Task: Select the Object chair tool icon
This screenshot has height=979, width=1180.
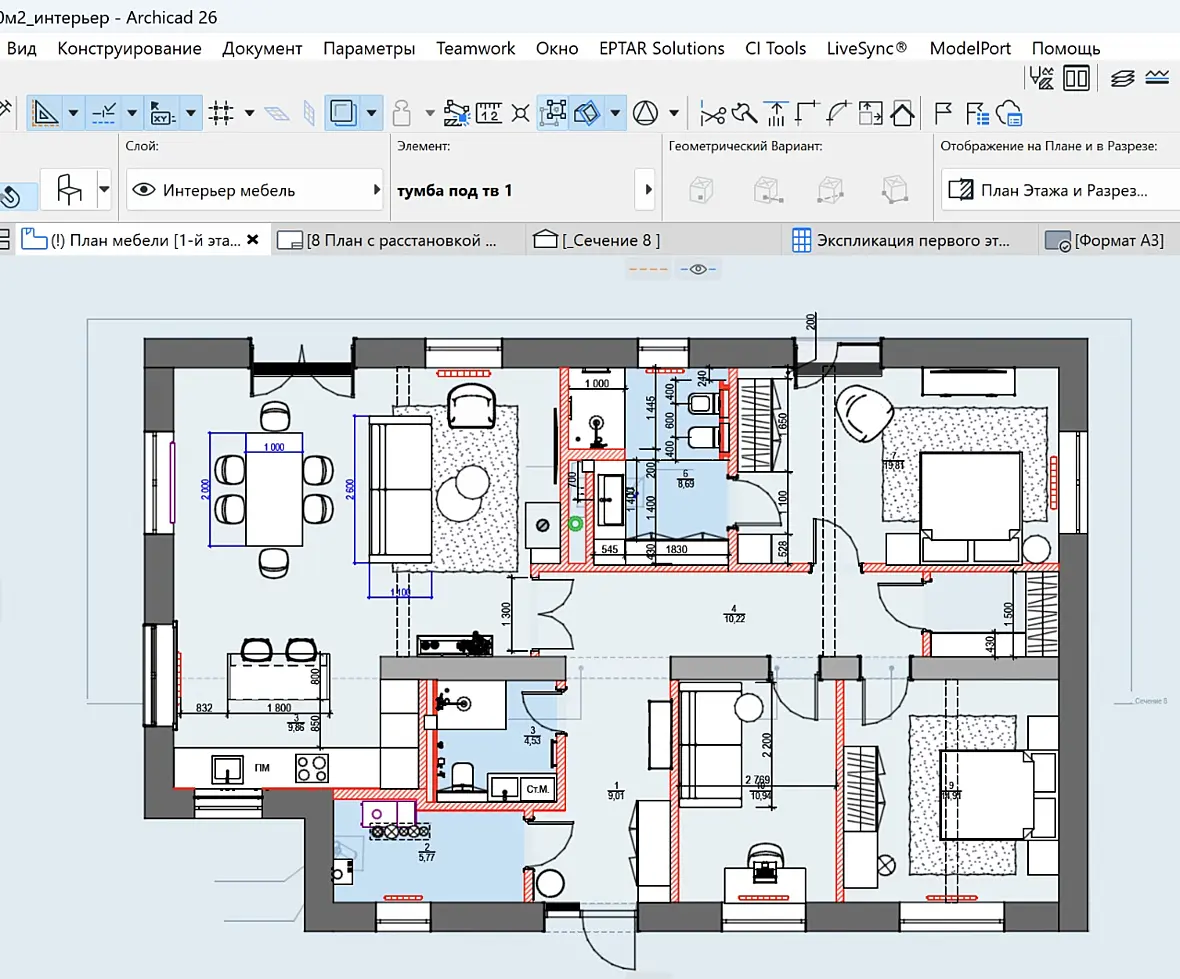Action: click(x=69, y=189)
